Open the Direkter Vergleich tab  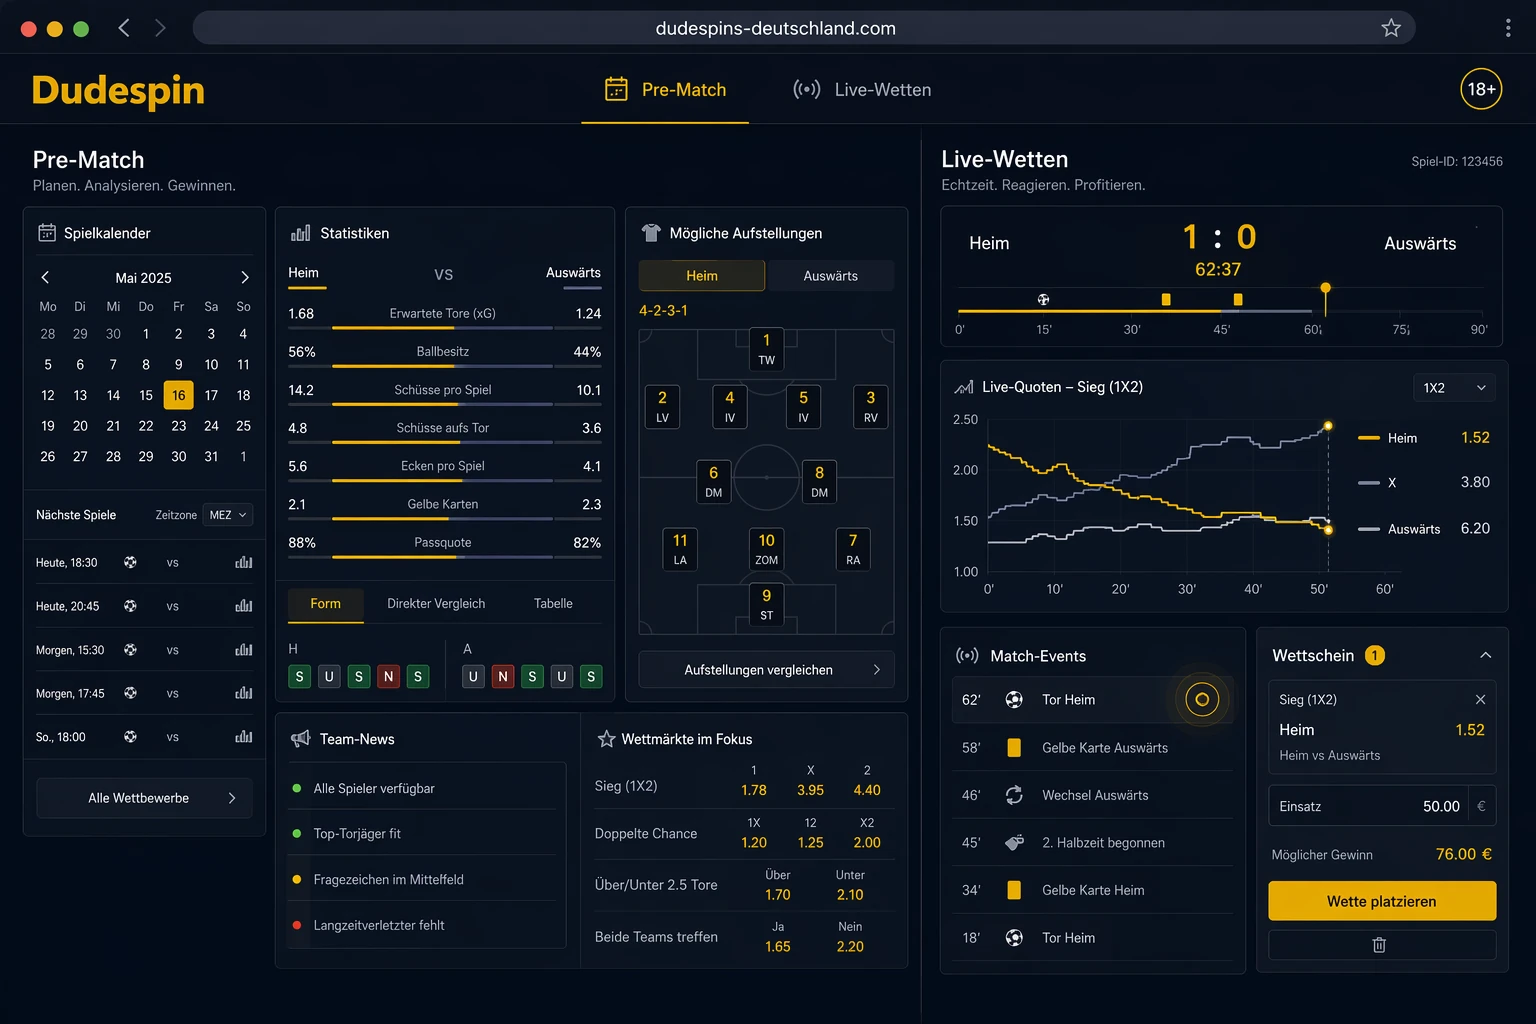436,603
